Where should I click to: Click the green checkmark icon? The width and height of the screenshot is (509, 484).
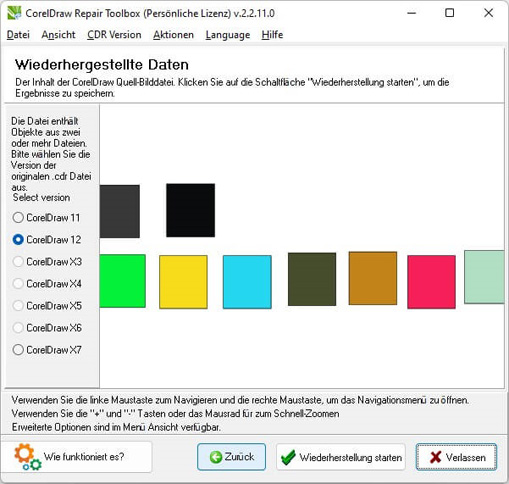coord(288,457)
